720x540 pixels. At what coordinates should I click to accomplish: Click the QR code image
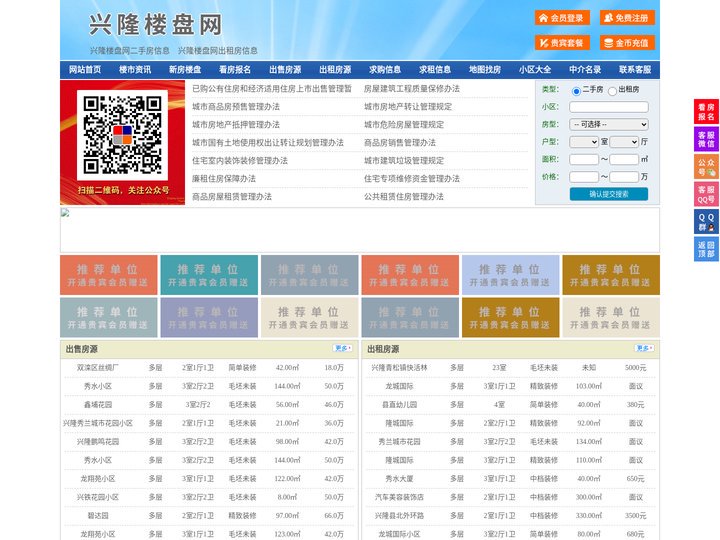pos(122,135)
